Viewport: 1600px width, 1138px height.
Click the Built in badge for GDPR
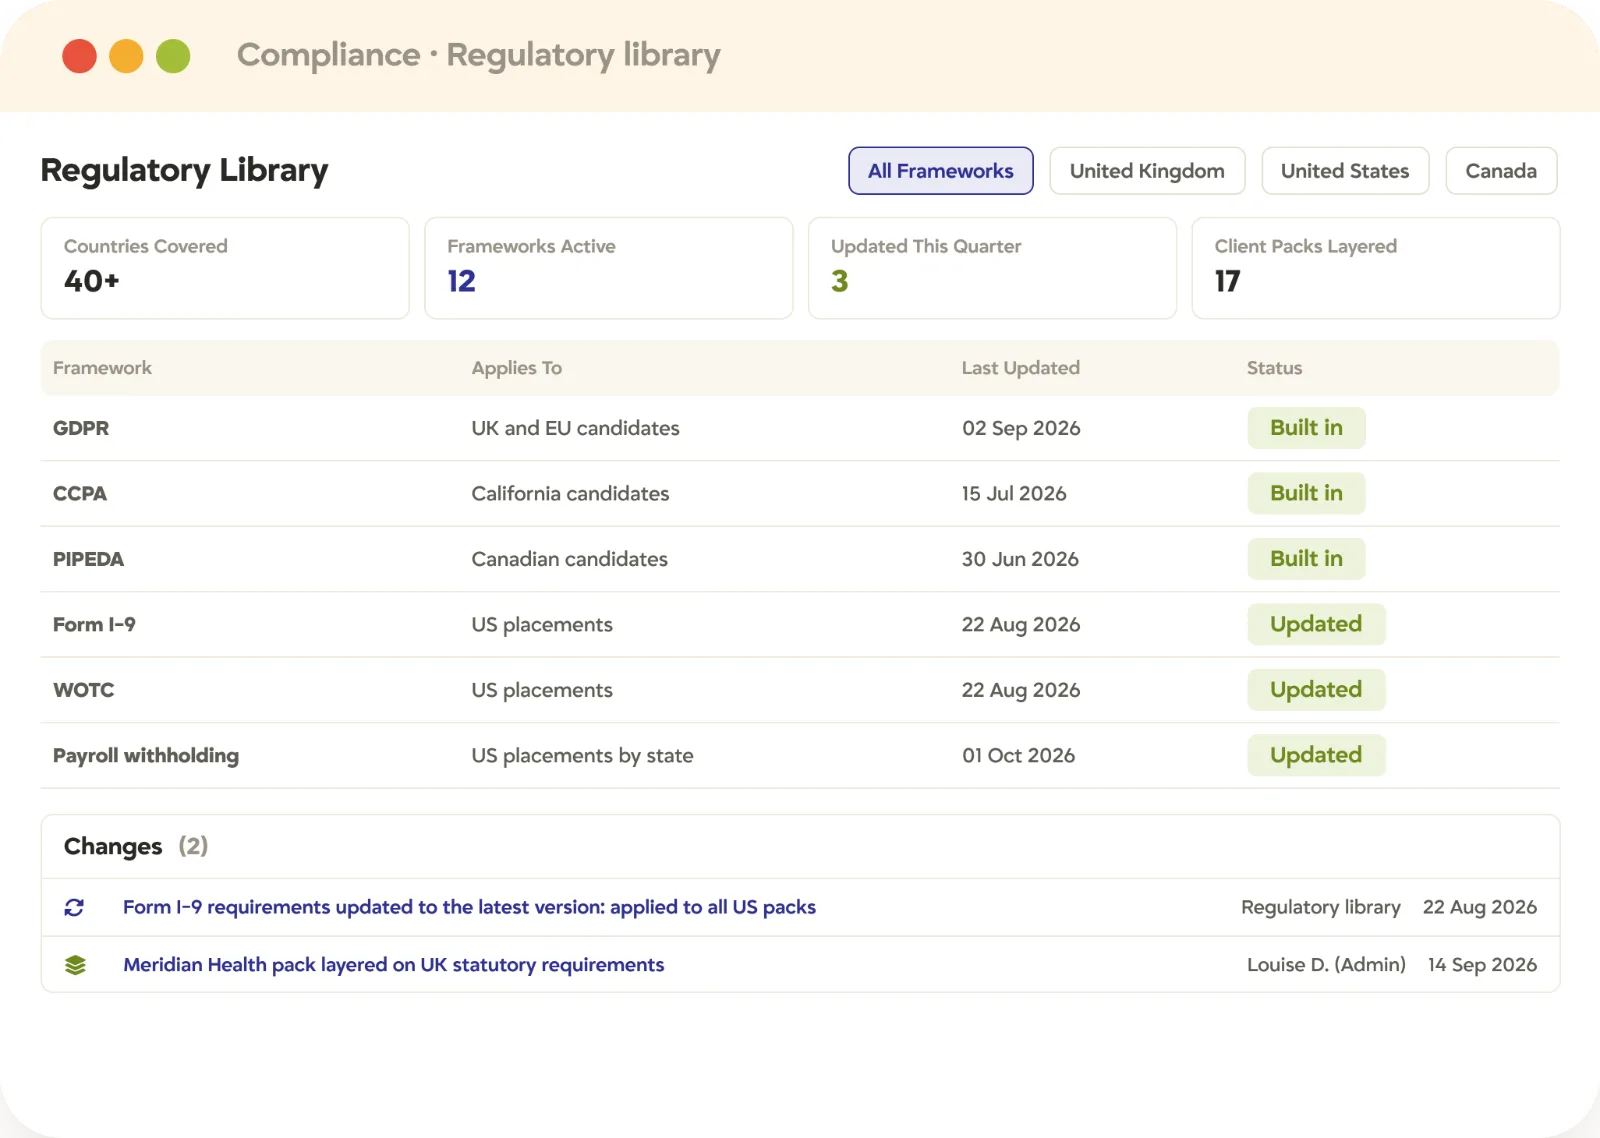click(1306, 428)
